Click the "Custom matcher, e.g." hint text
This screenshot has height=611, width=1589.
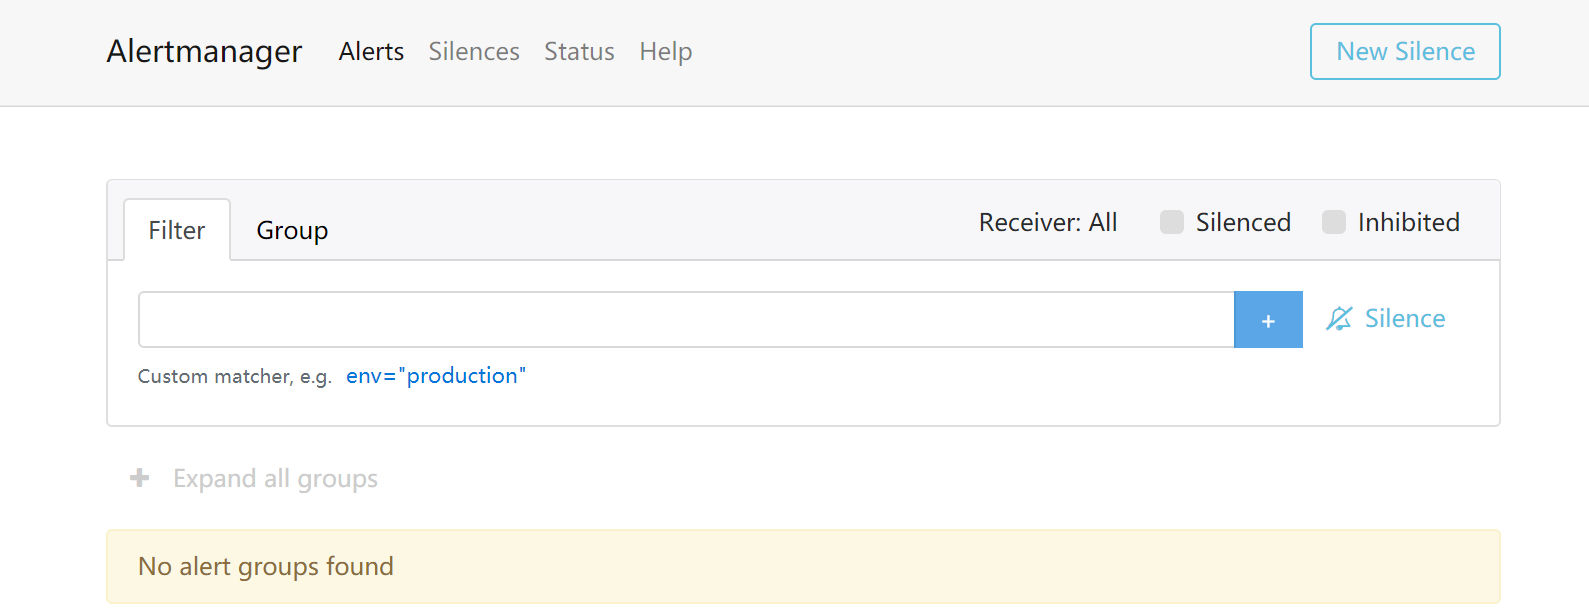235,376
